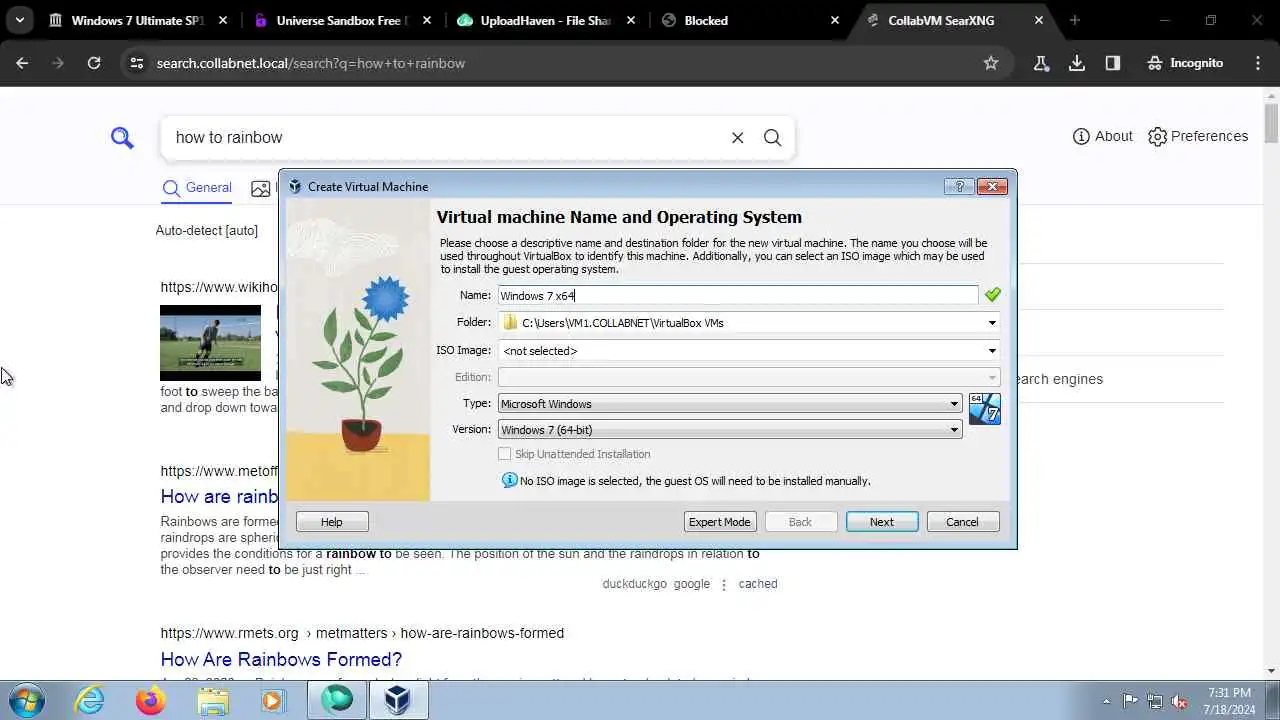Open a new browser tab
The width and height of the screenshot is (1280, 720).
pos(1075,20)
